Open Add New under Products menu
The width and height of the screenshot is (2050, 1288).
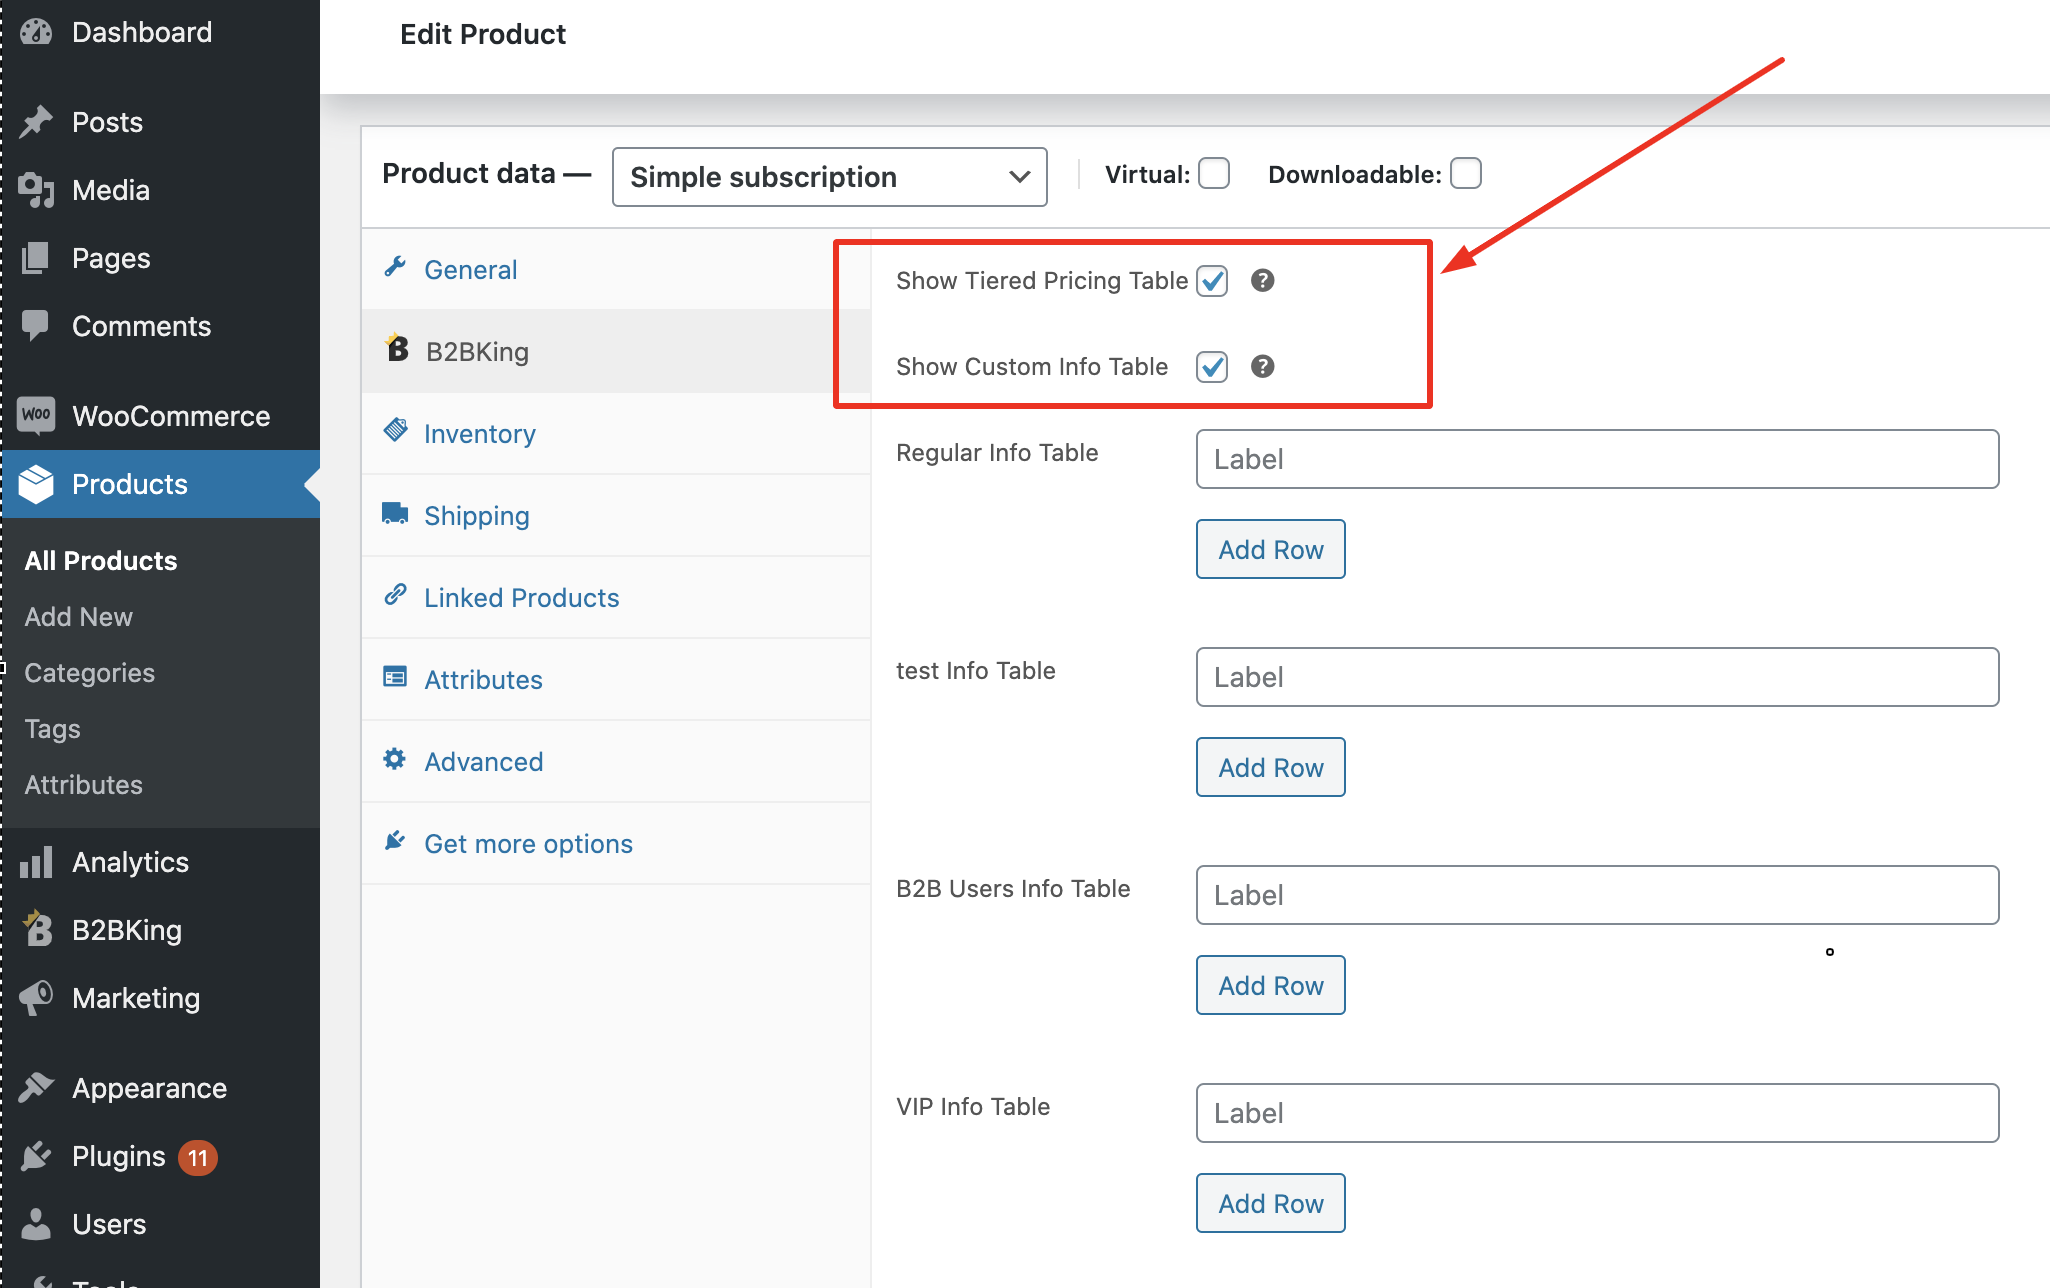coord(78,617)
